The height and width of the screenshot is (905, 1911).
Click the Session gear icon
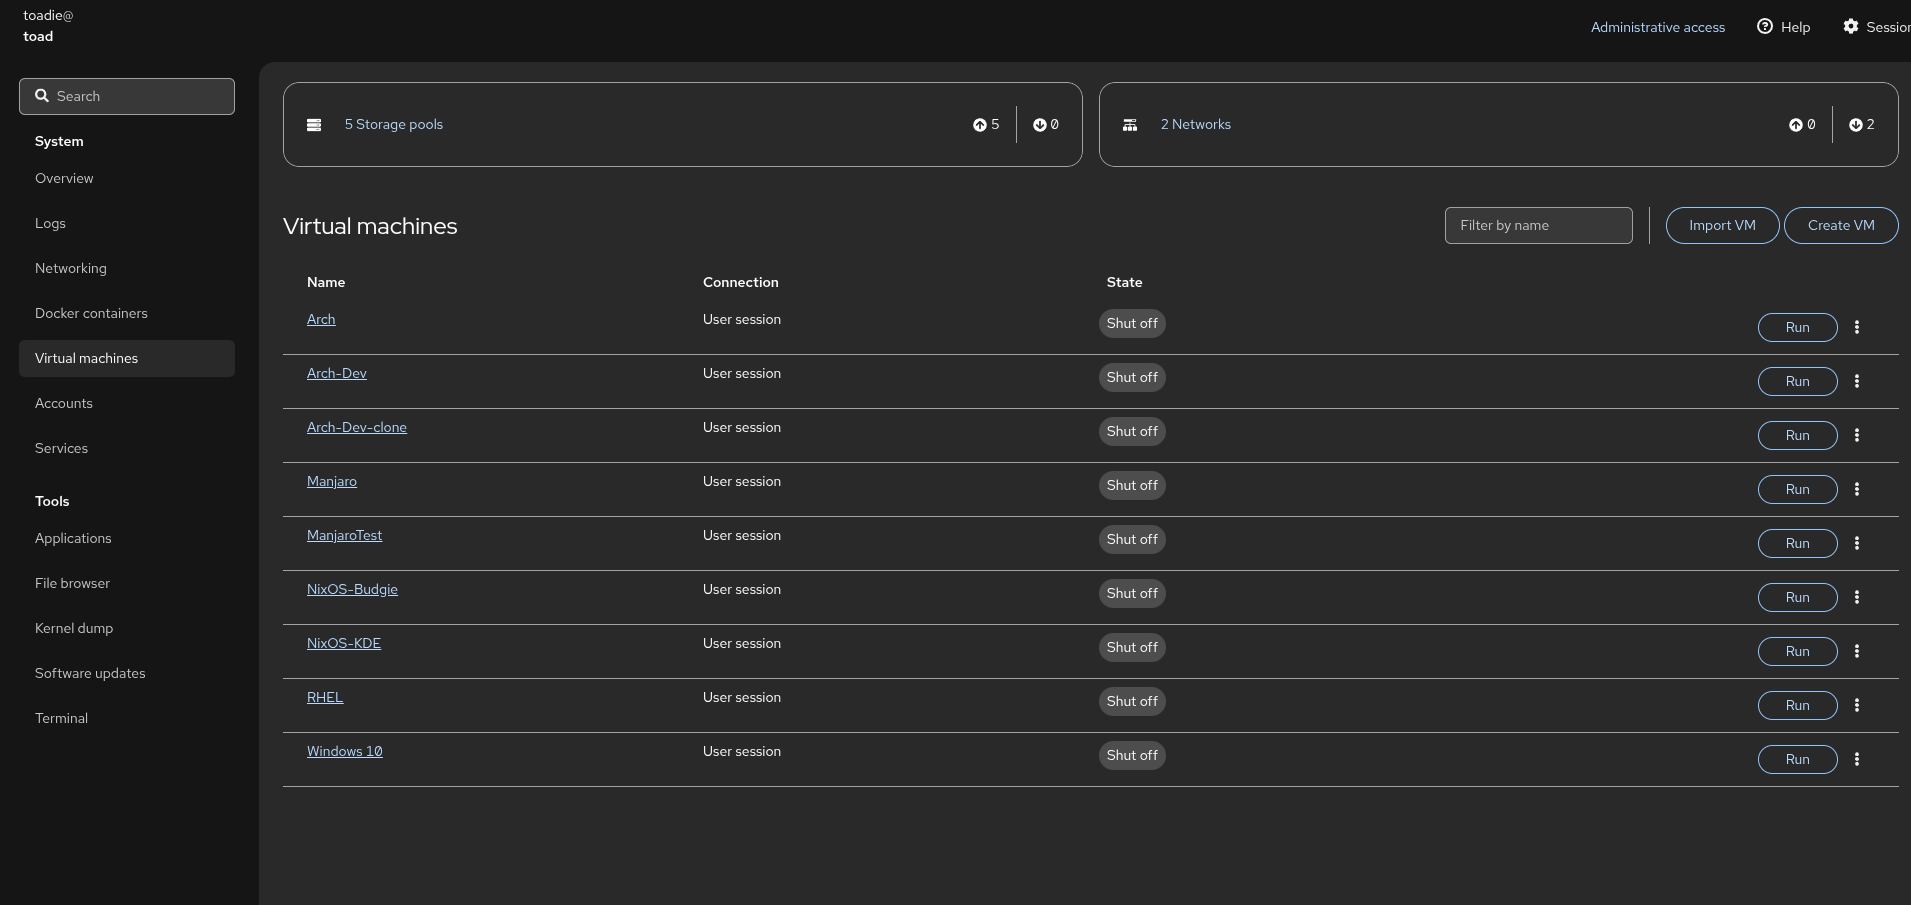click(x=1851, y=27)
